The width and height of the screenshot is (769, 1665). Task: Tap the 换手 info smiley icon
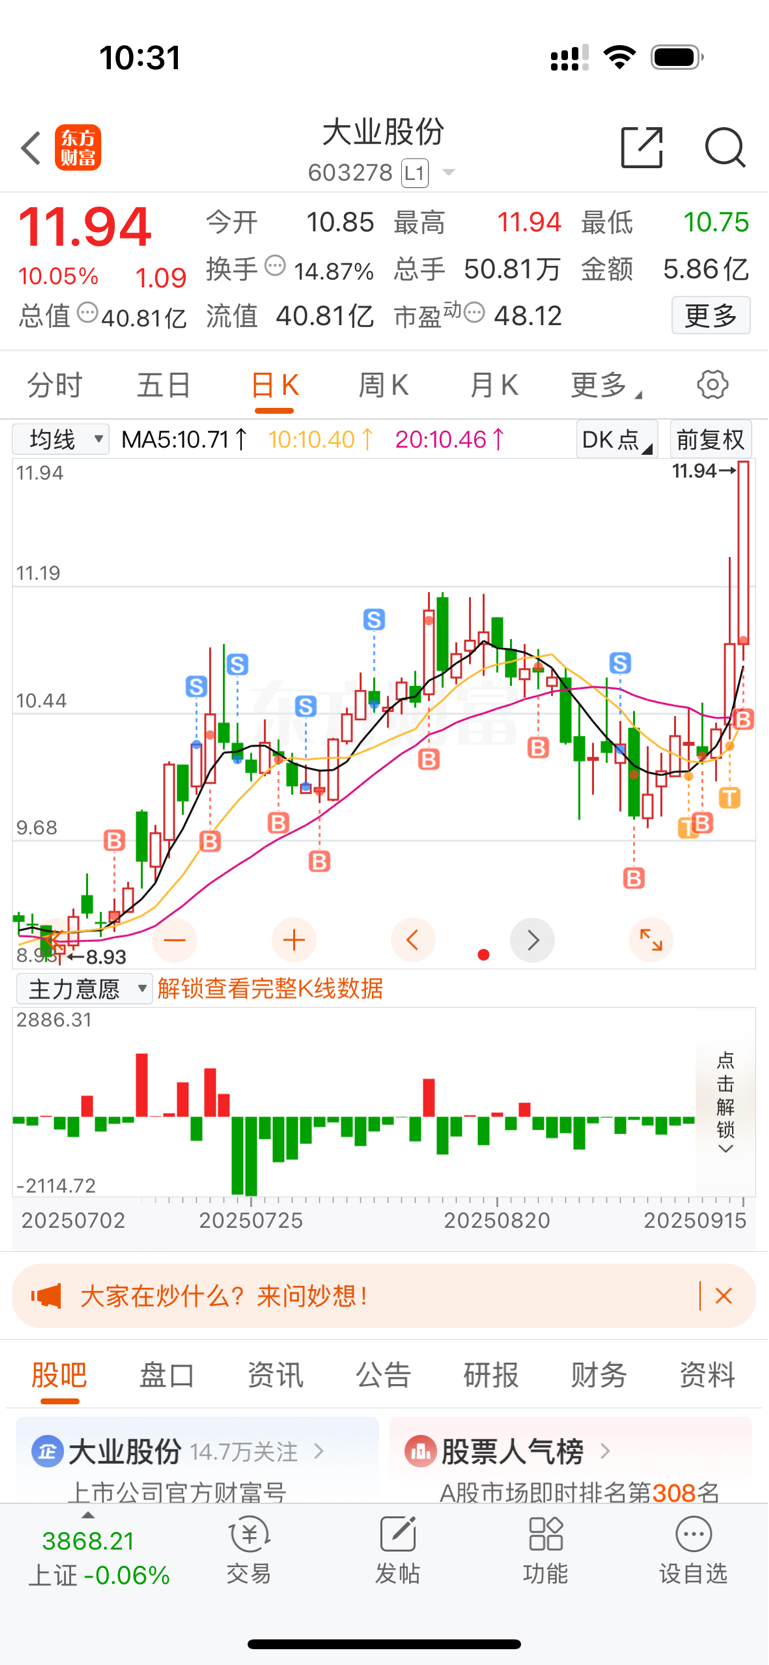[x=275, y=266]
